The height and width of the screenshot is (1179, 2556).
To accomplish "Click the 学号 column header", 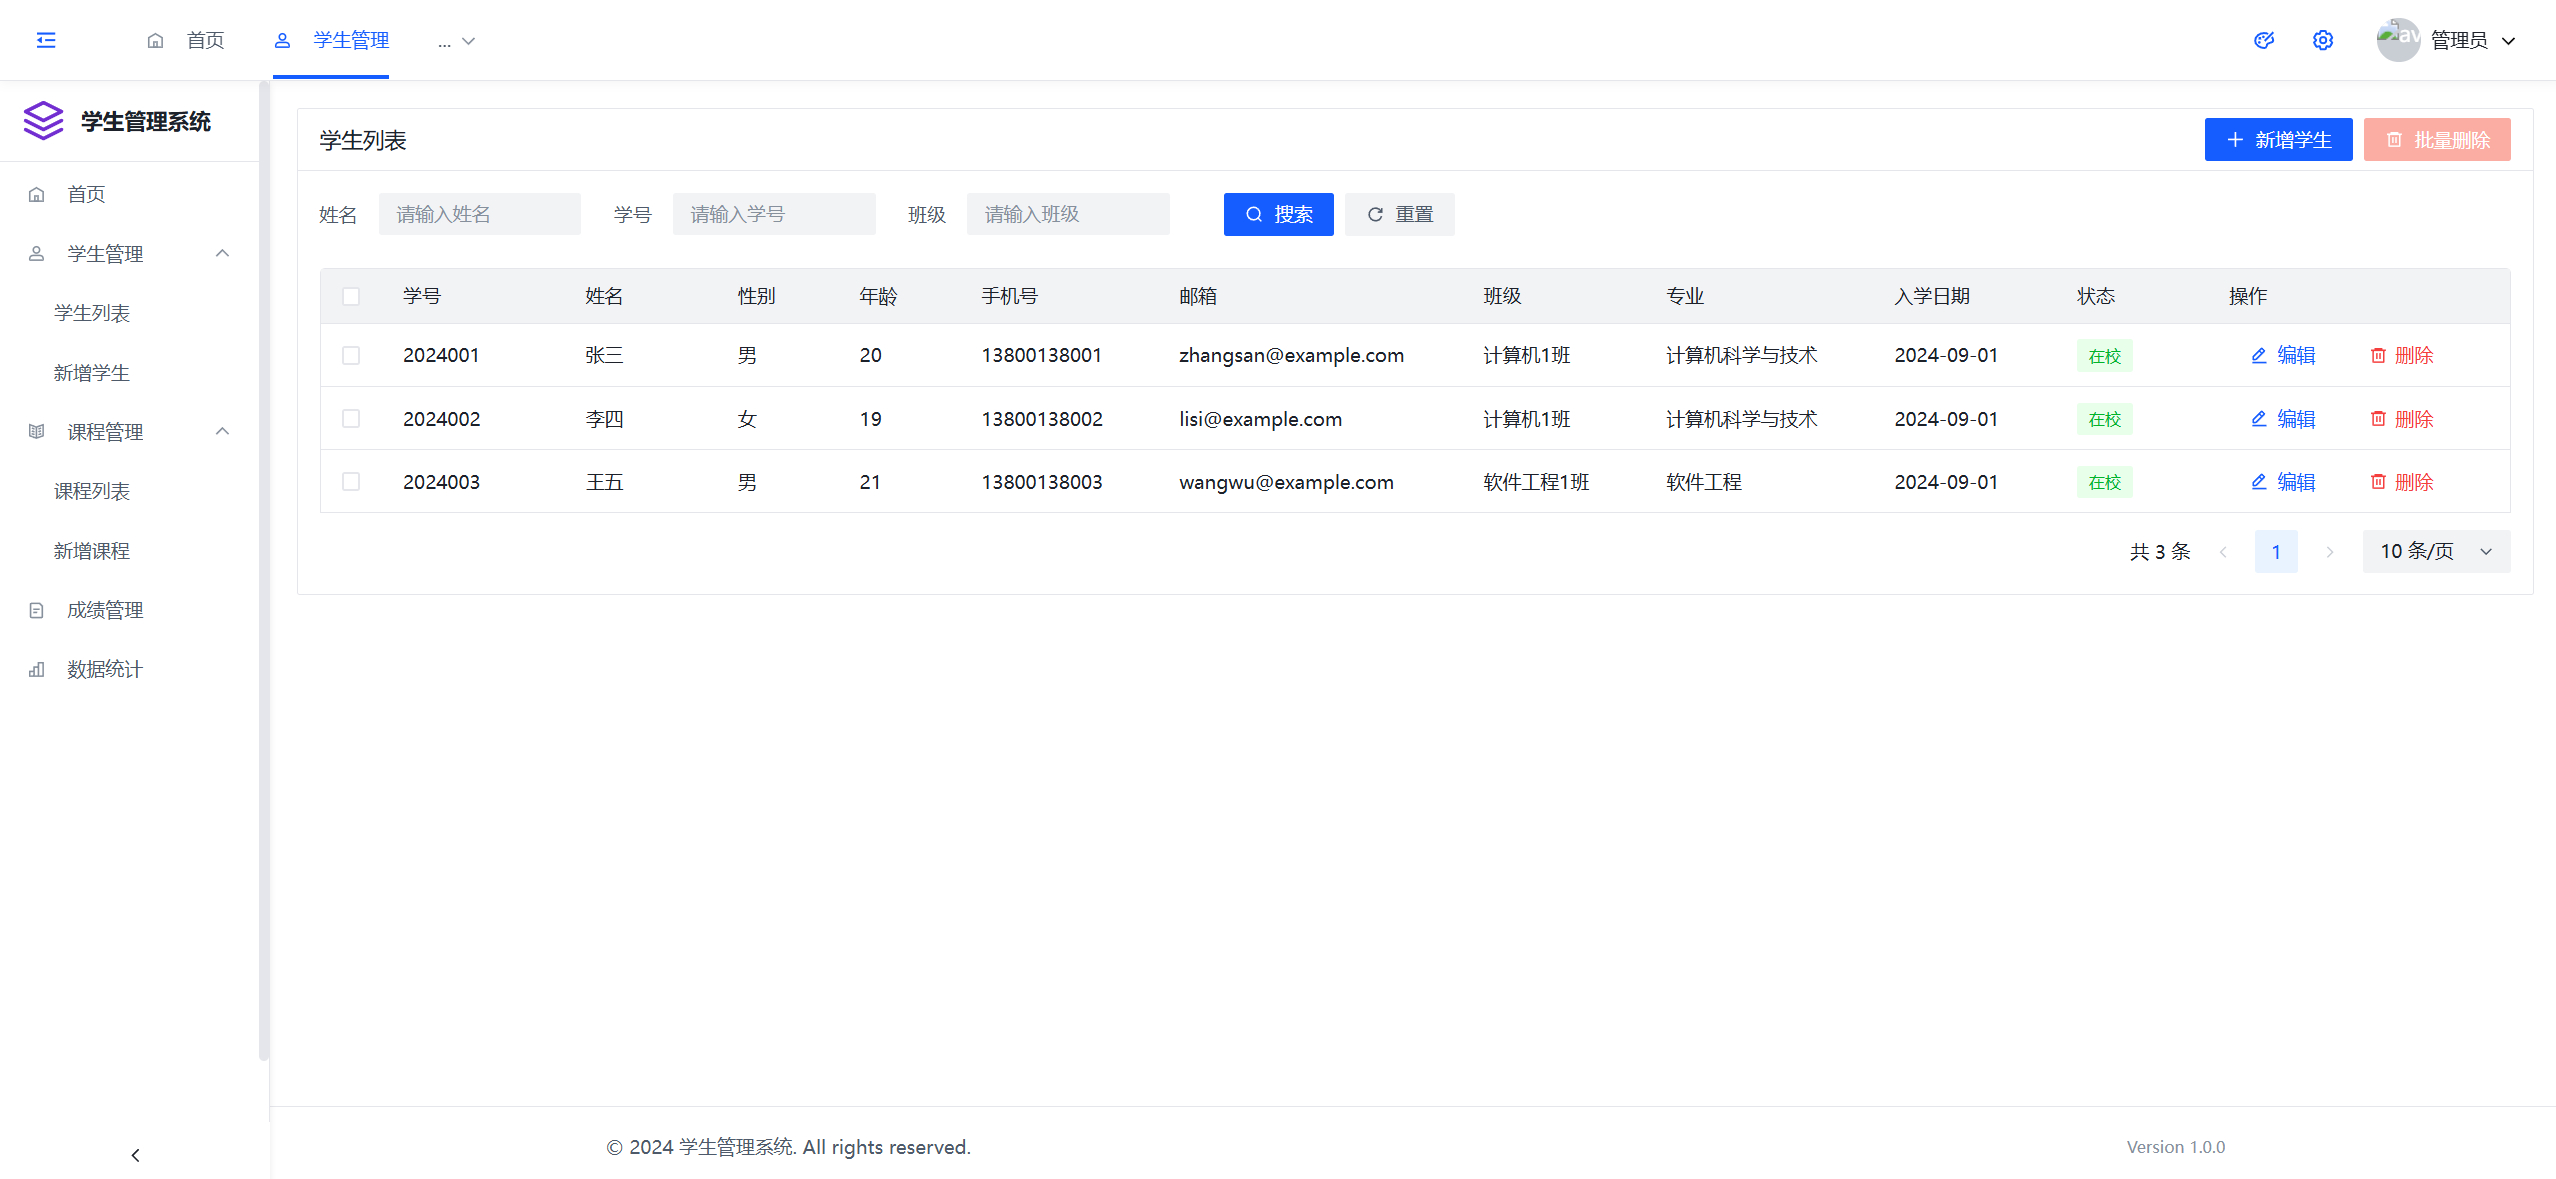I will click(x=422, y=296).
